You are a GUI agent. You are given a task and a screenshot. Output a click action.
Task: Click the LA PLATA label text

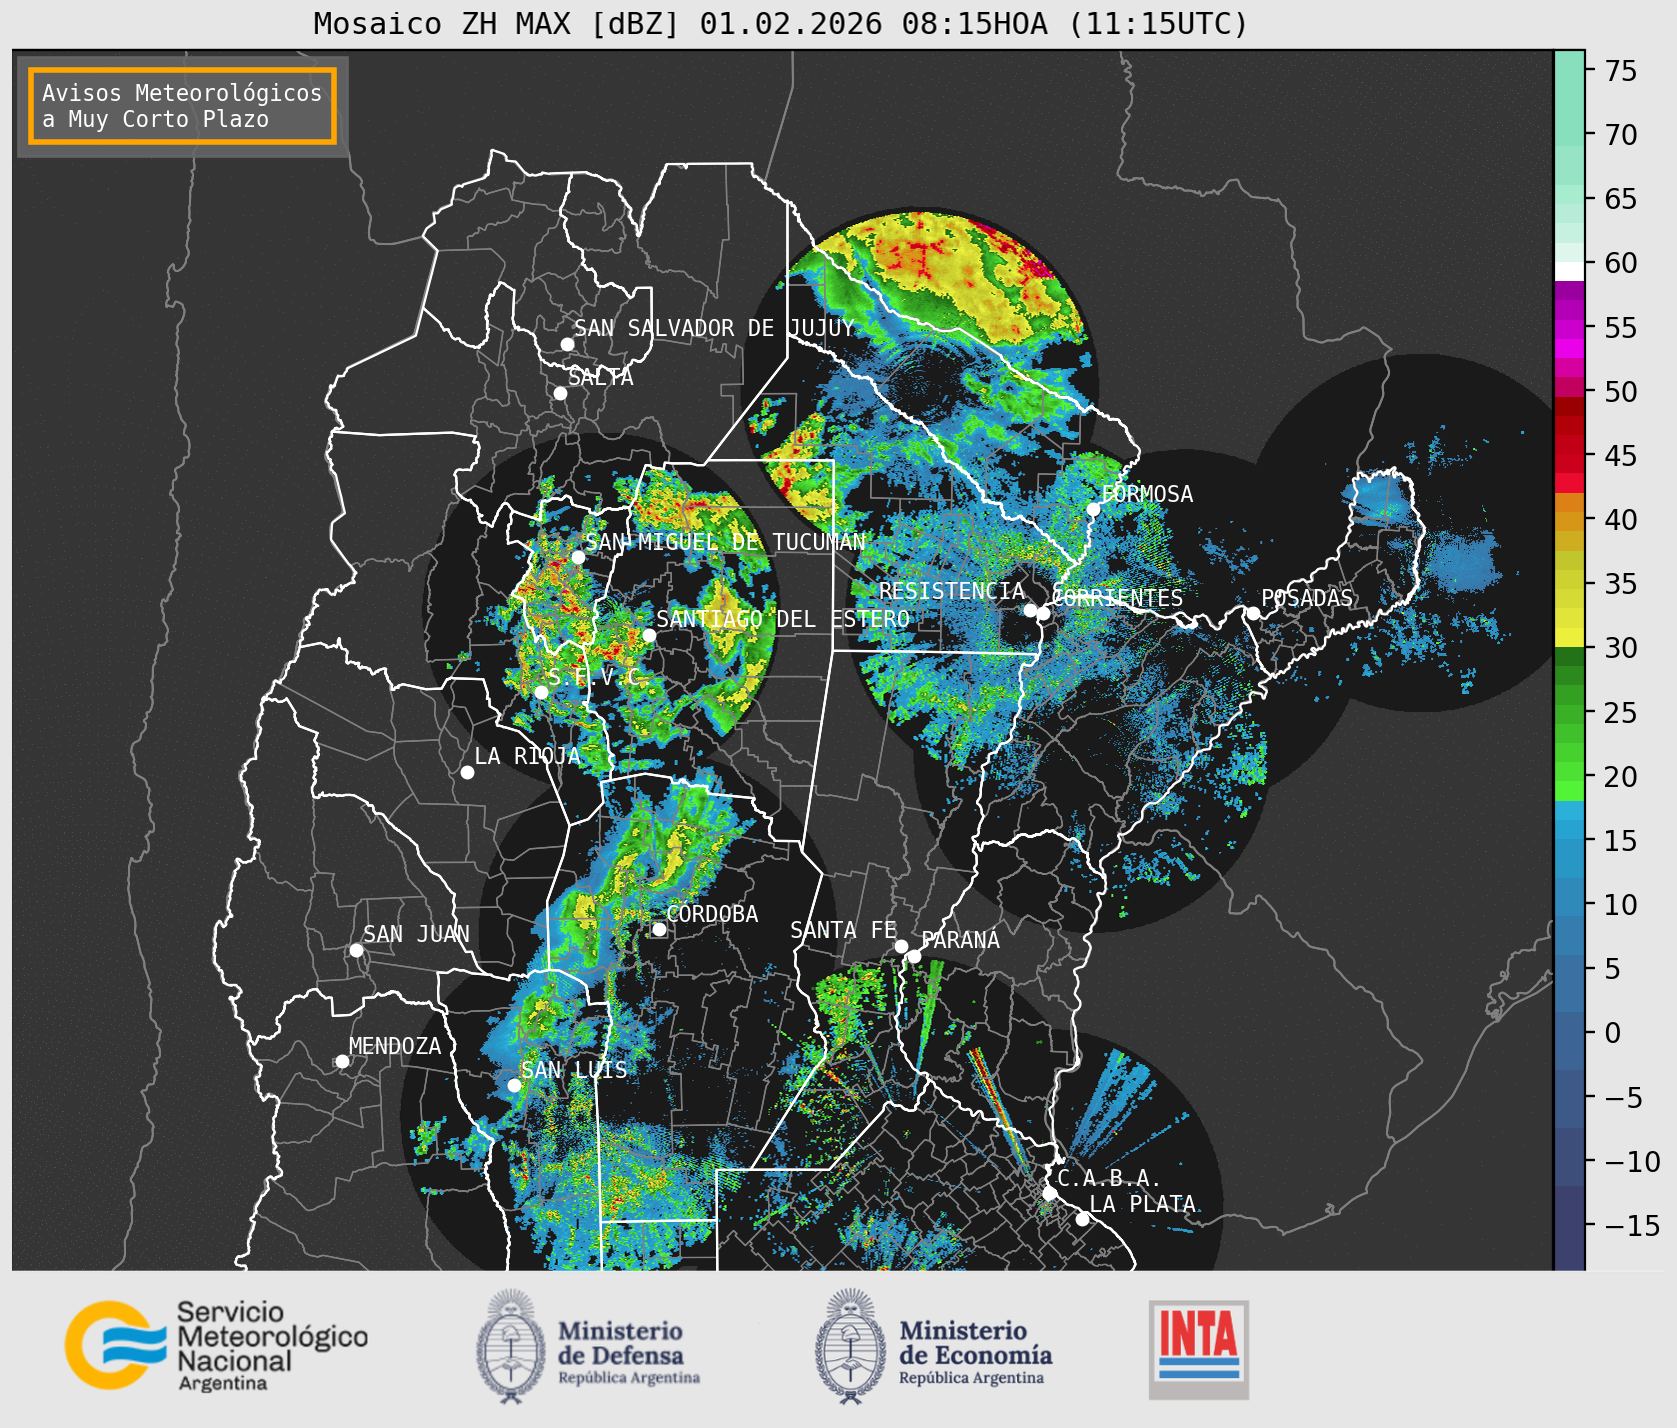1142,1204
